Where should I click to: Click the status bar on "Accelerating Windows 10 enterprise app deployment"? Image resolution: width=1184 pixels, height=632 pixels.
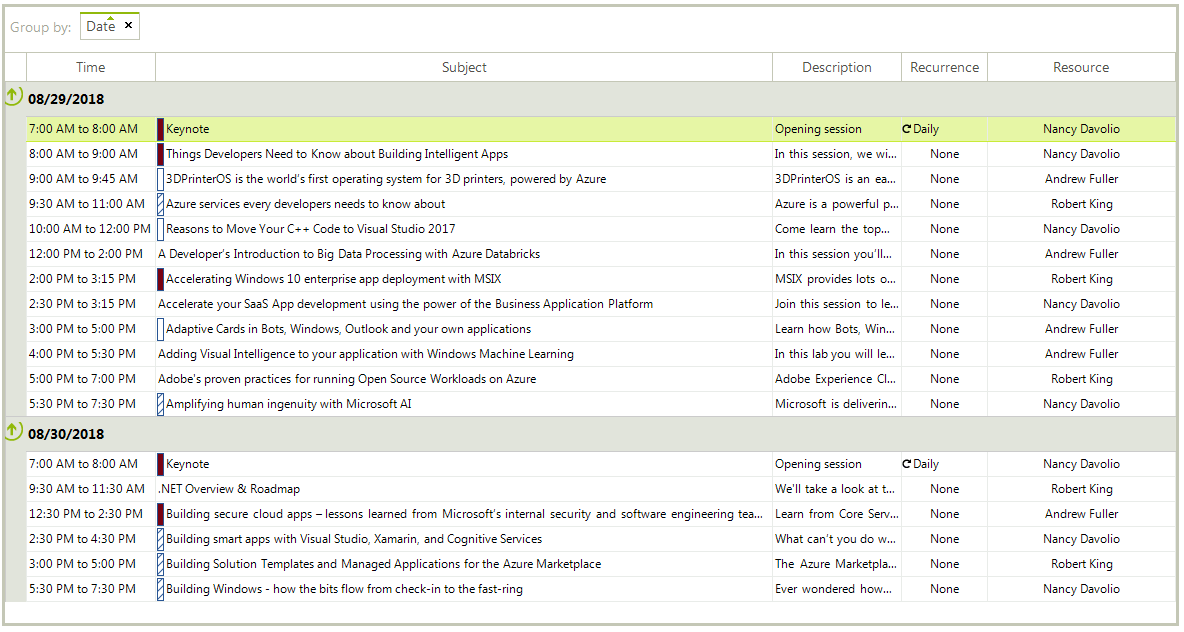point(160,278)
